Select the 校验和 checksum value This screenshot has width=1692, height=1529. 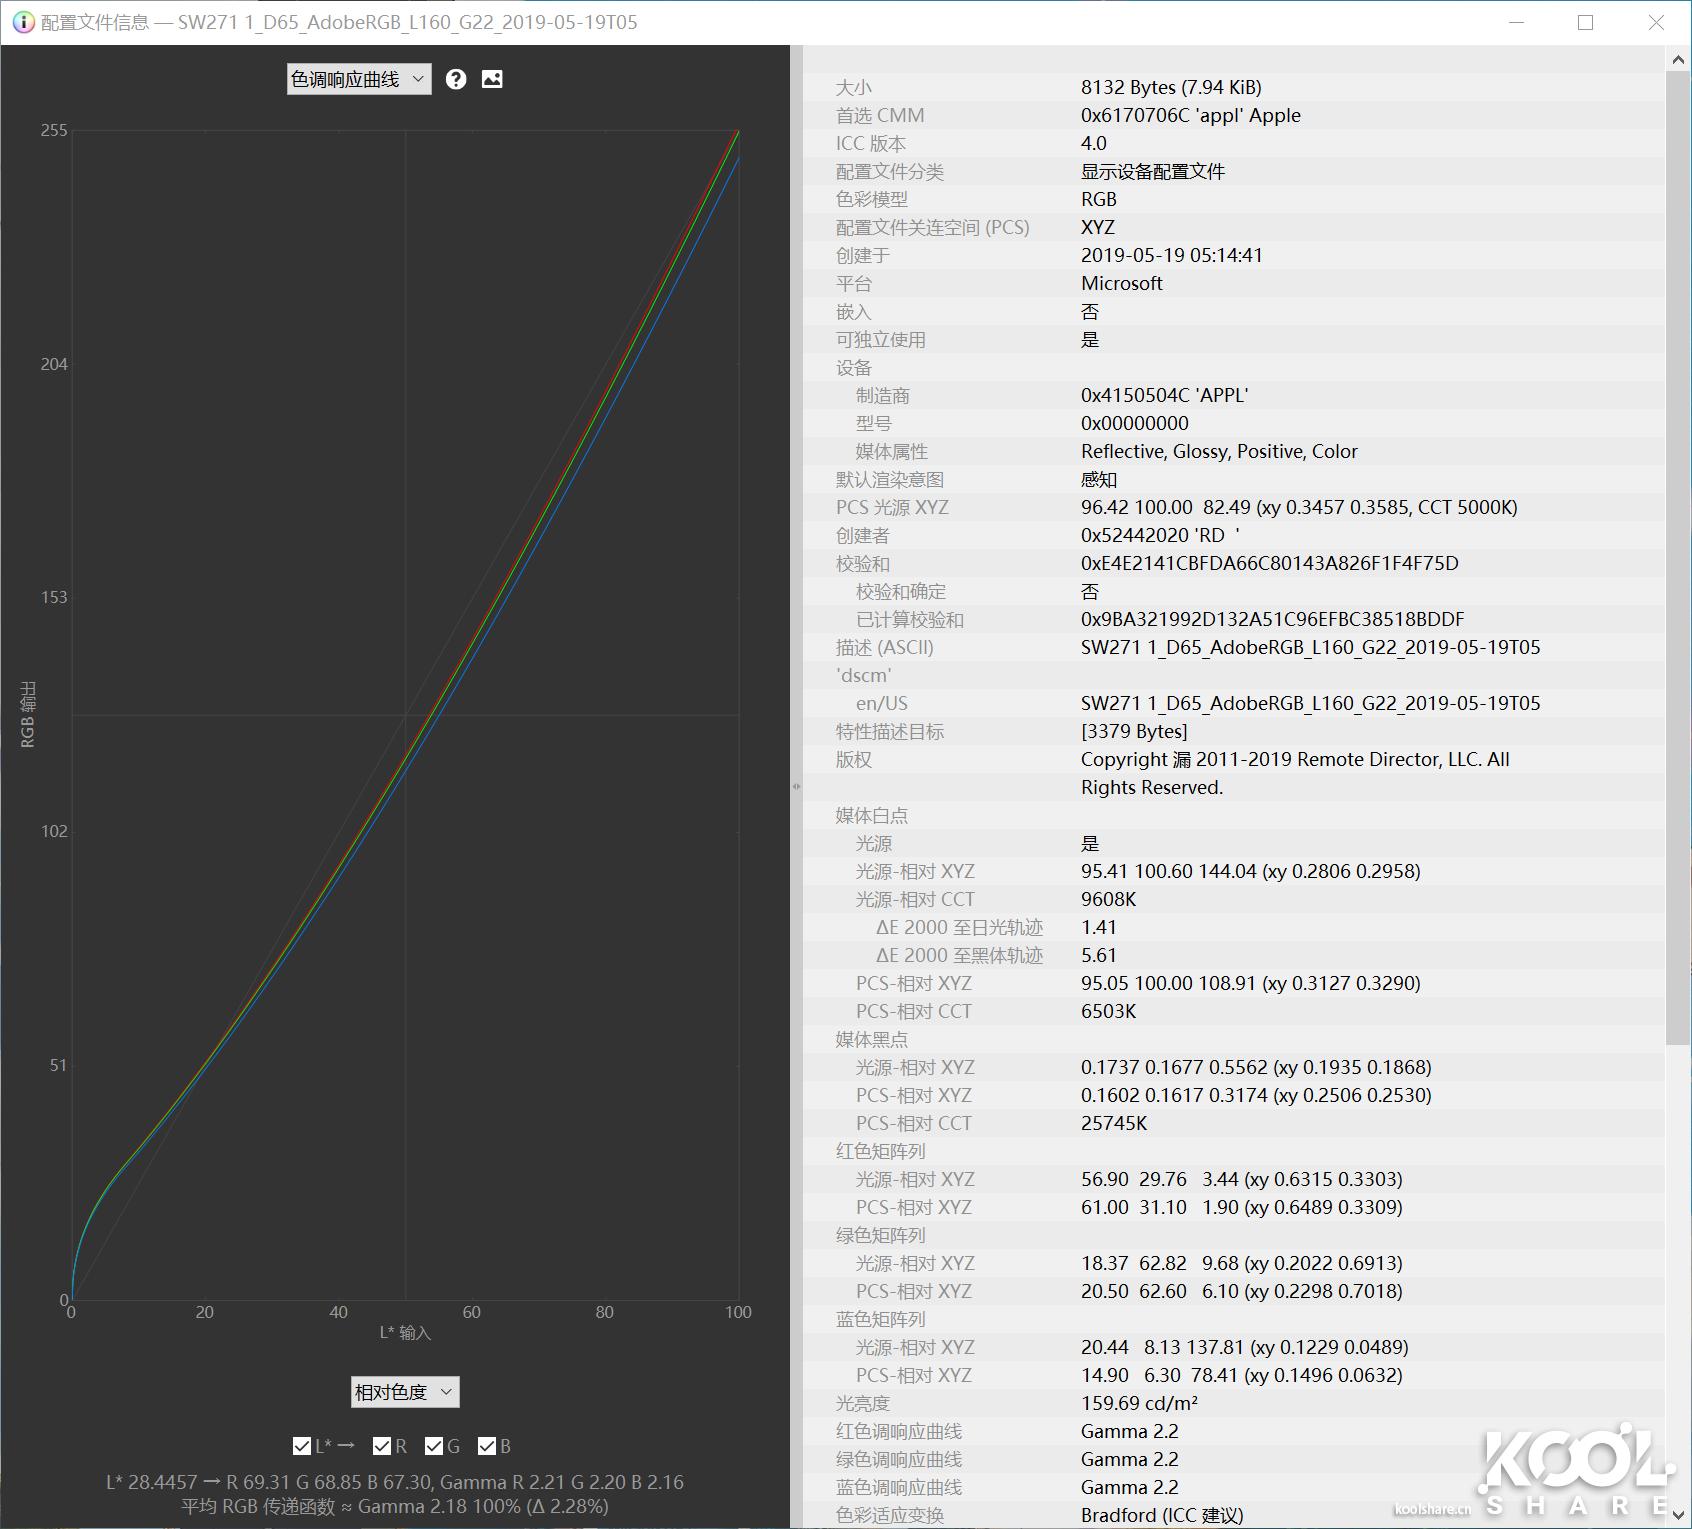click(x=1270, y=563)
